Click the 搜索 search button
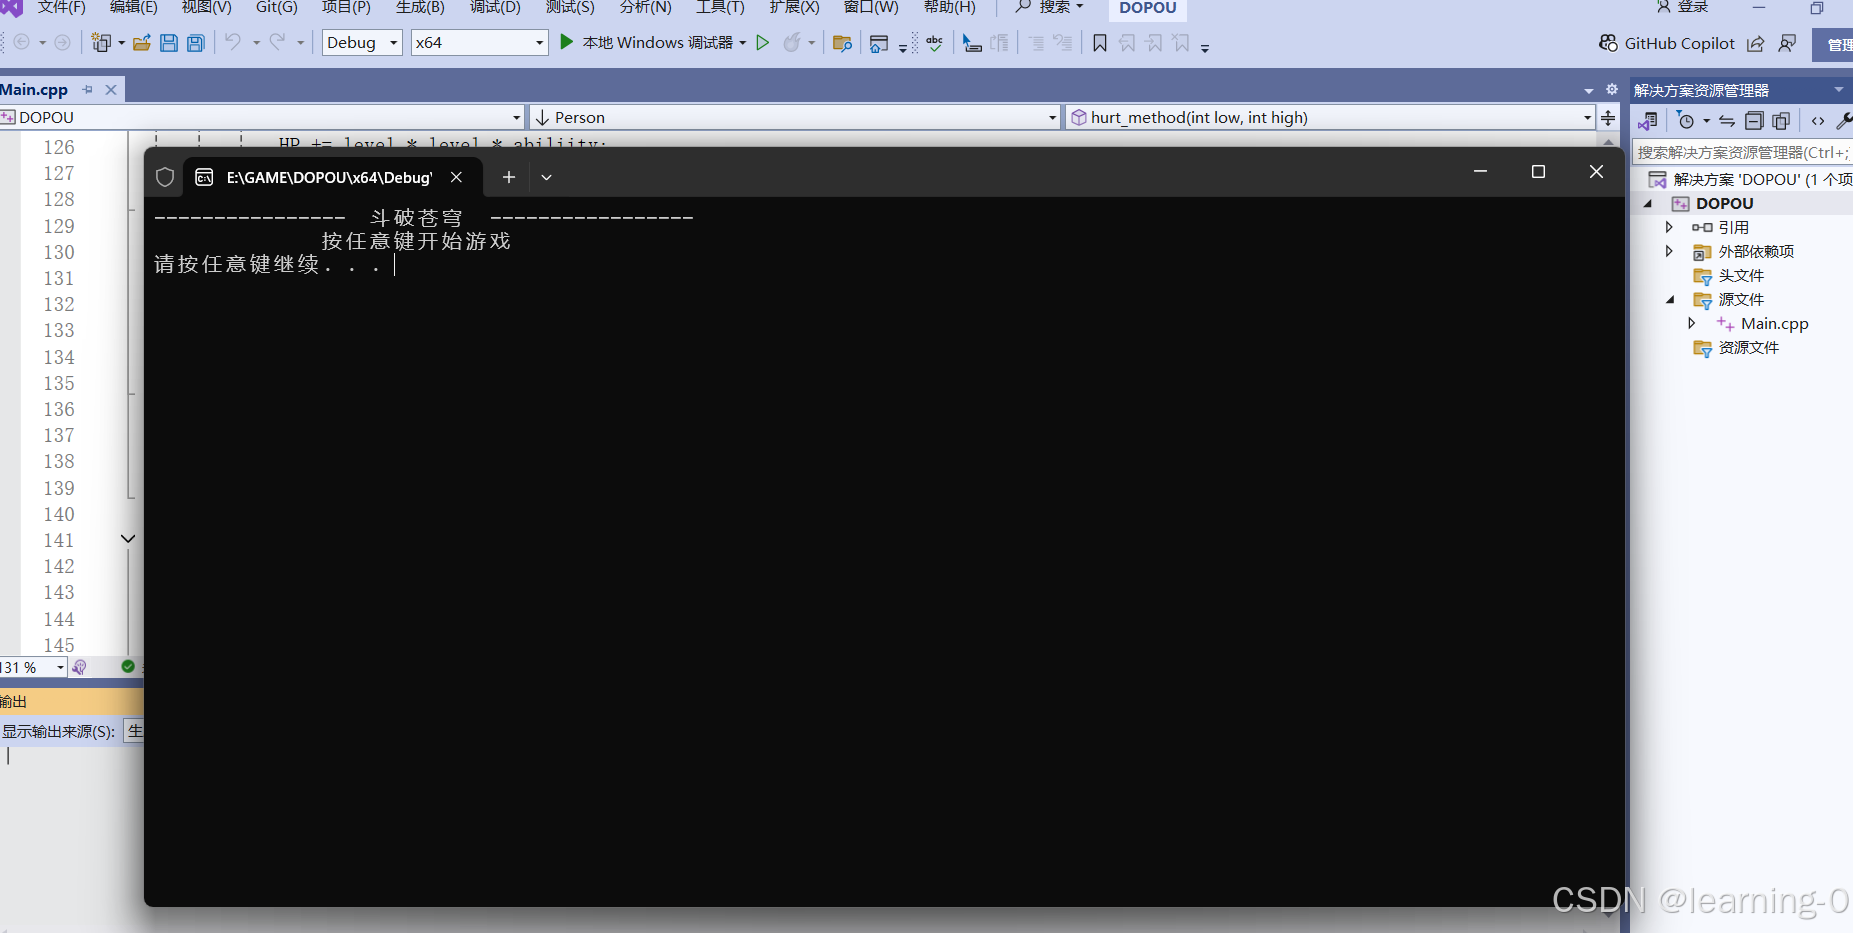The width and height of the screenshot is (1853, 933). (x=1050, y=7)
